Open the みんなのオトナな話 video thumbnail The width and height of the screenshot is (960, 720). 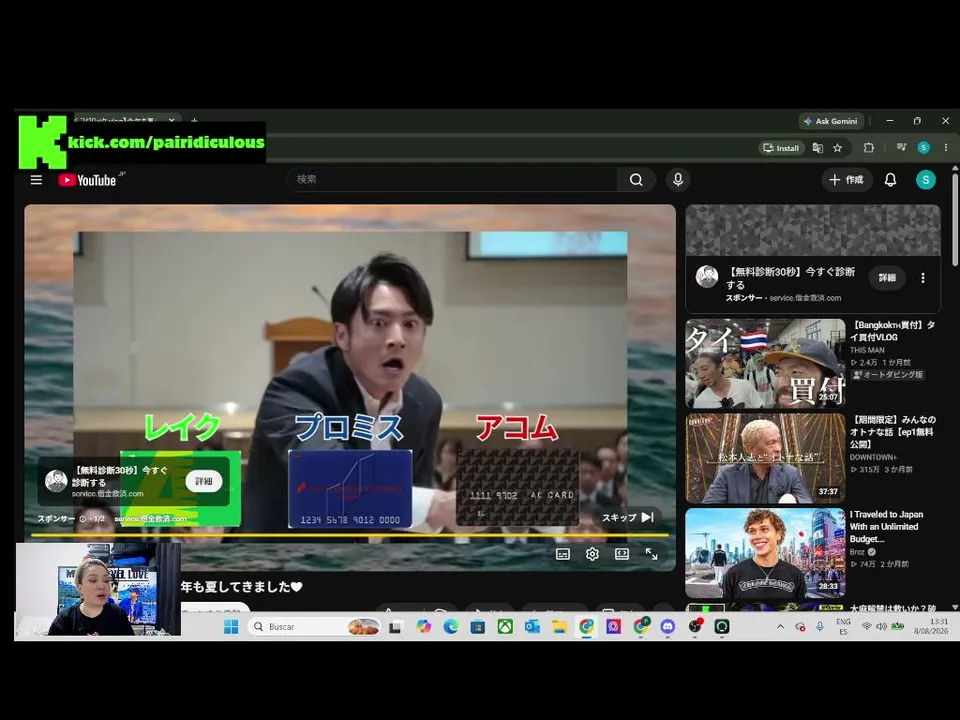coord(765,458)
